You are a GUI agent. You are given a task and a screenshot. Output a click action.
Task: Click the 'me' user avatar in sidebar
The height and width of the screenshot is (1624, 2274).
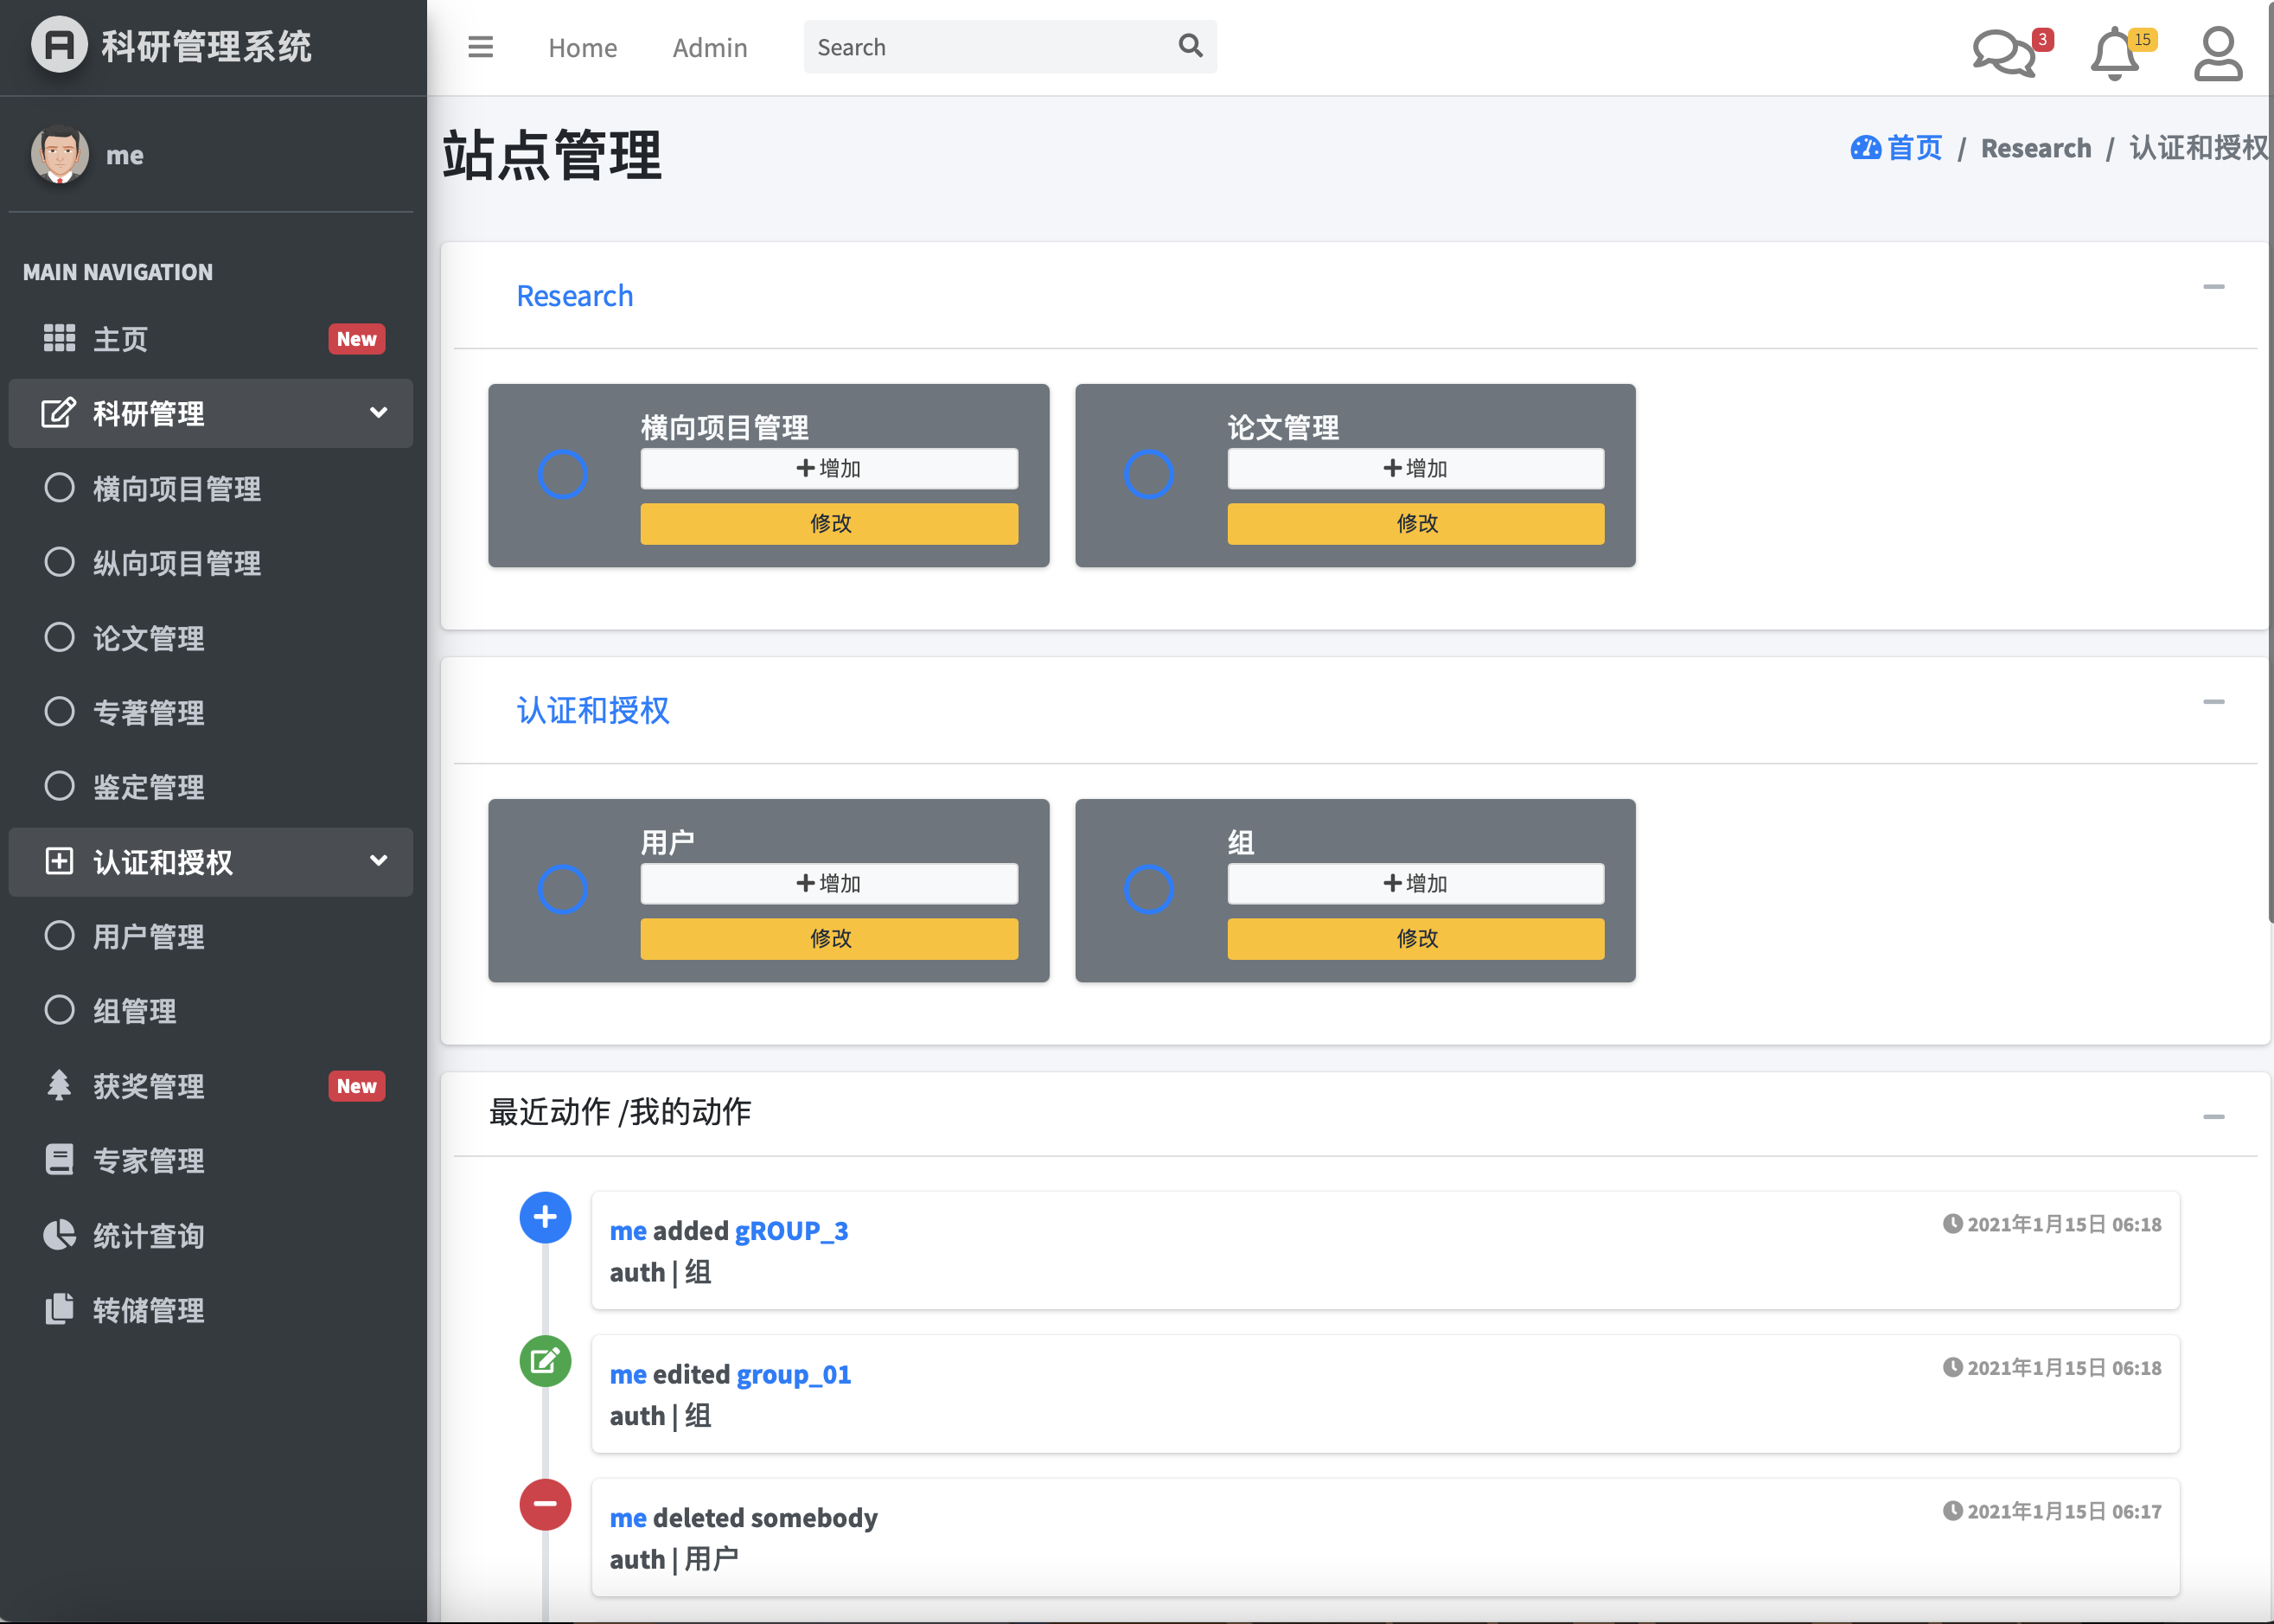point(60,155)
